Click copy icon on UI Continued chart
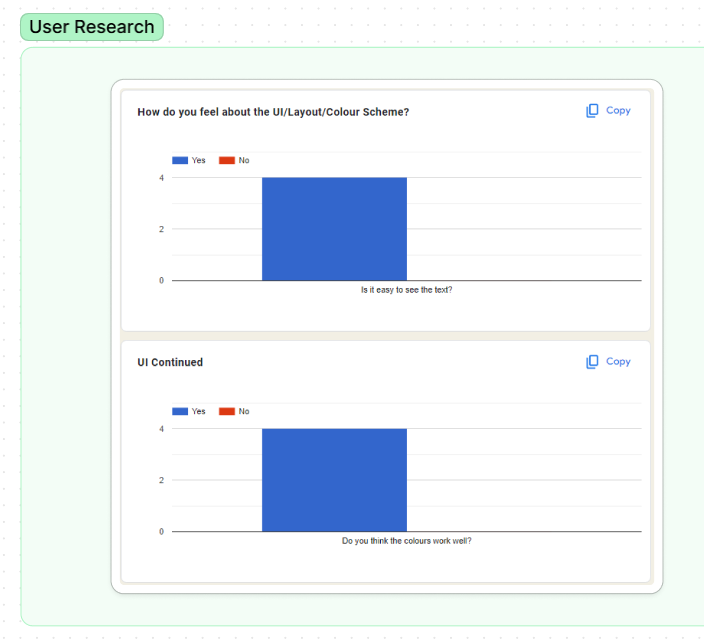Viewport: 704px width, 644px height. [592, 362]
